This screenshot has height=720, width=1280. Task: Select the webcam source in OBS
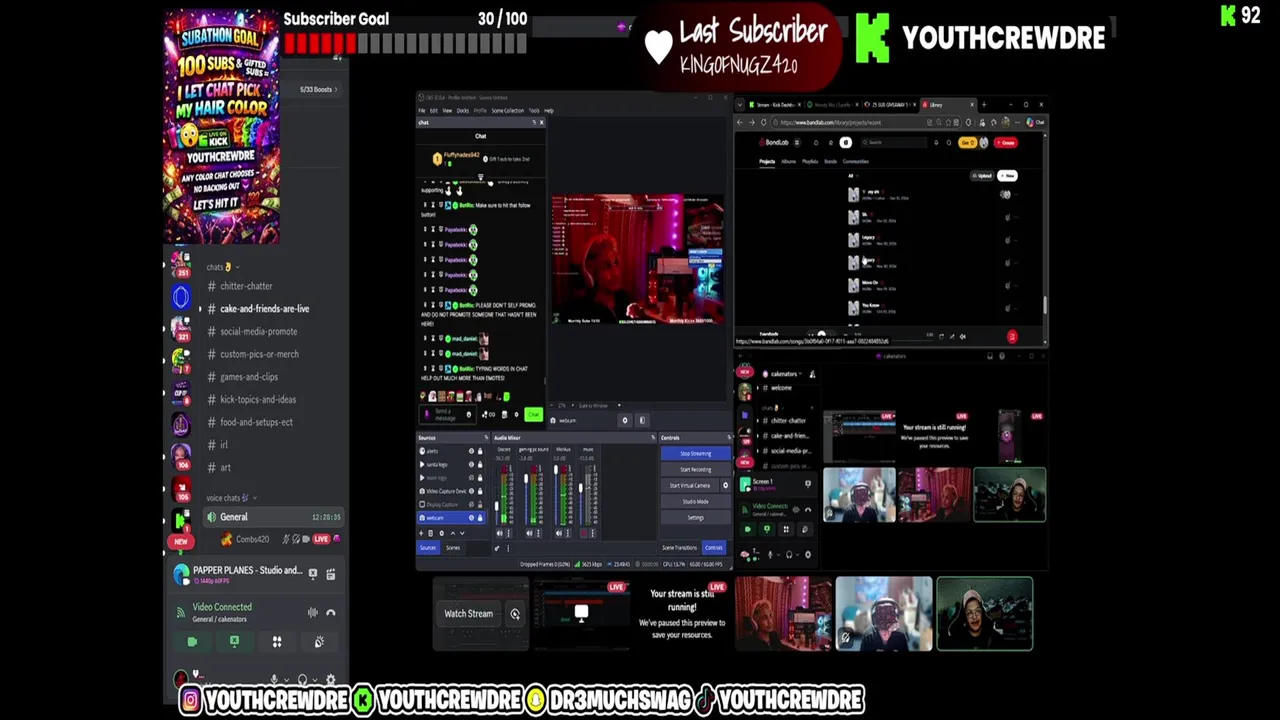(451, 518)
